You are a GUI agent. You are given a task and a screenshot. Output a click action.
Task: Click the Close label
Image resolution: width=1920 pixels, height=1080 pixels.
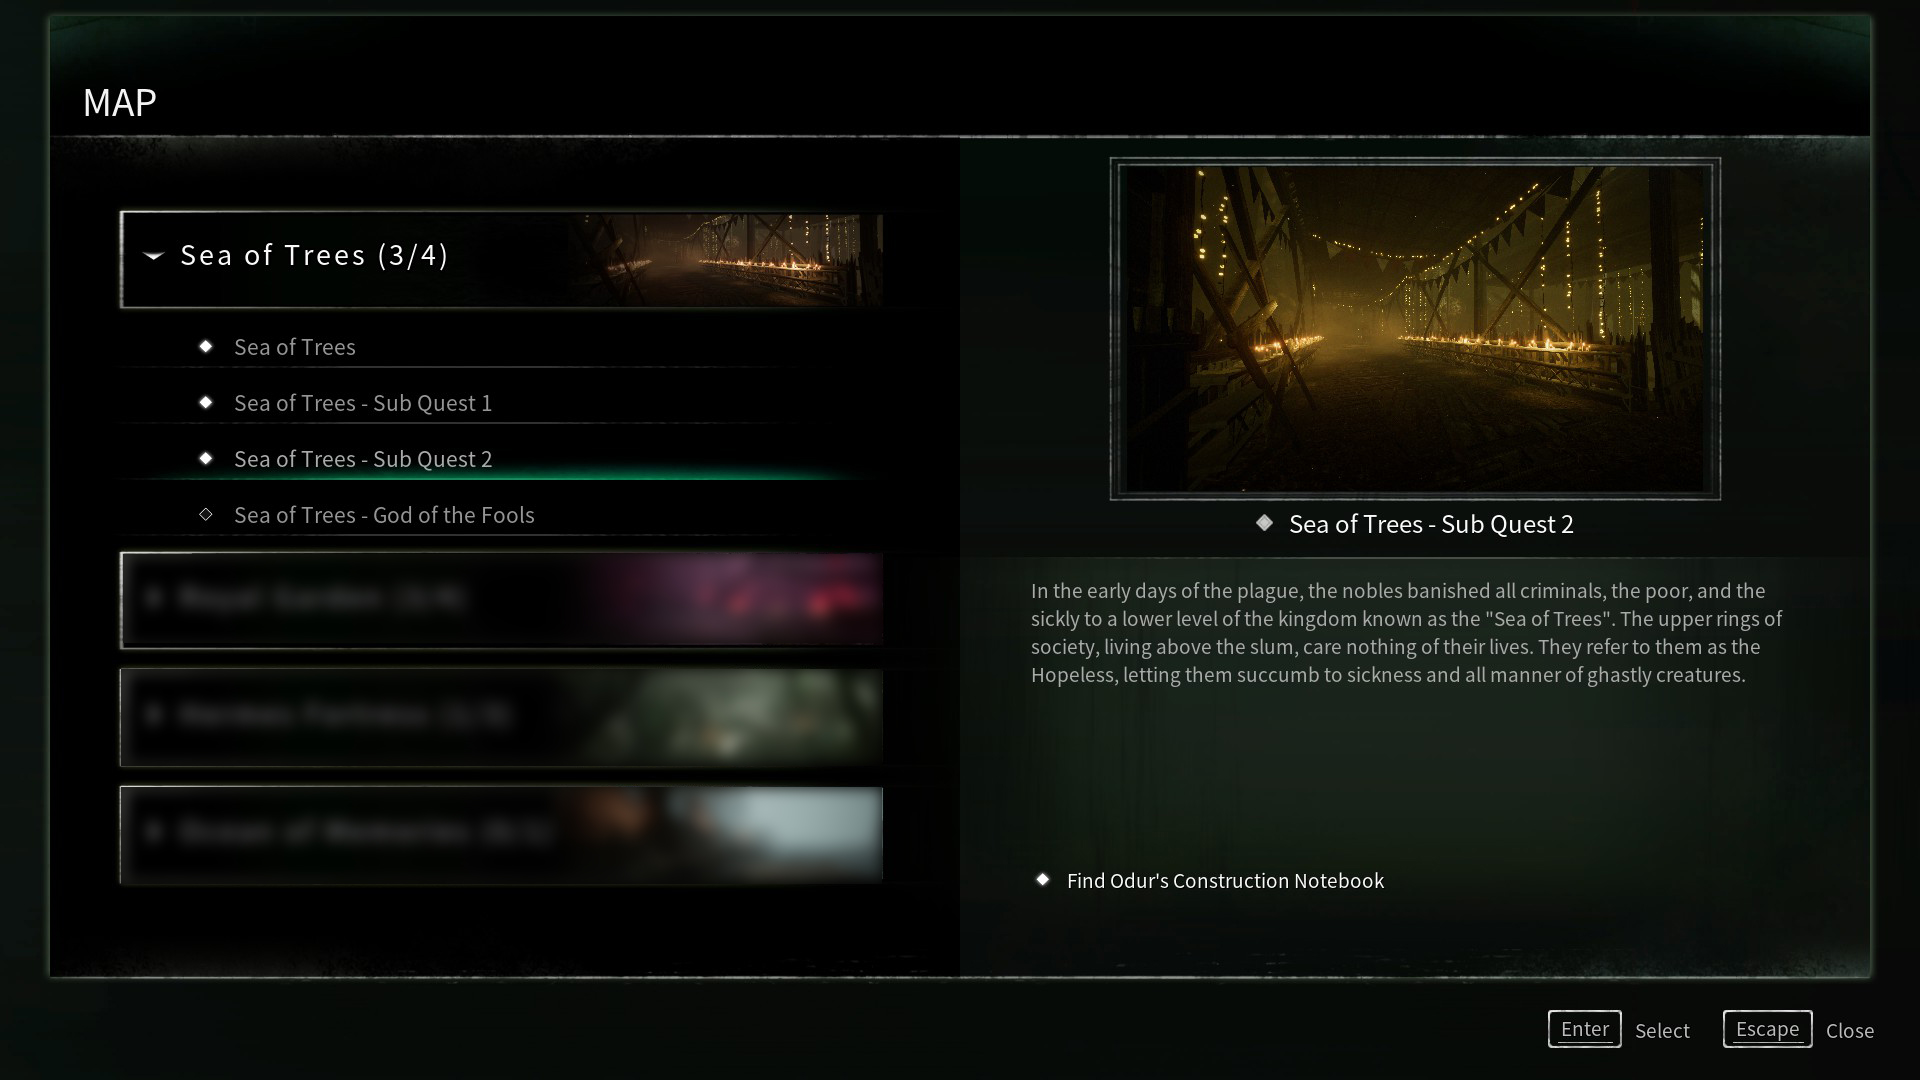pyautogui.click(x=1849, y=1031)
